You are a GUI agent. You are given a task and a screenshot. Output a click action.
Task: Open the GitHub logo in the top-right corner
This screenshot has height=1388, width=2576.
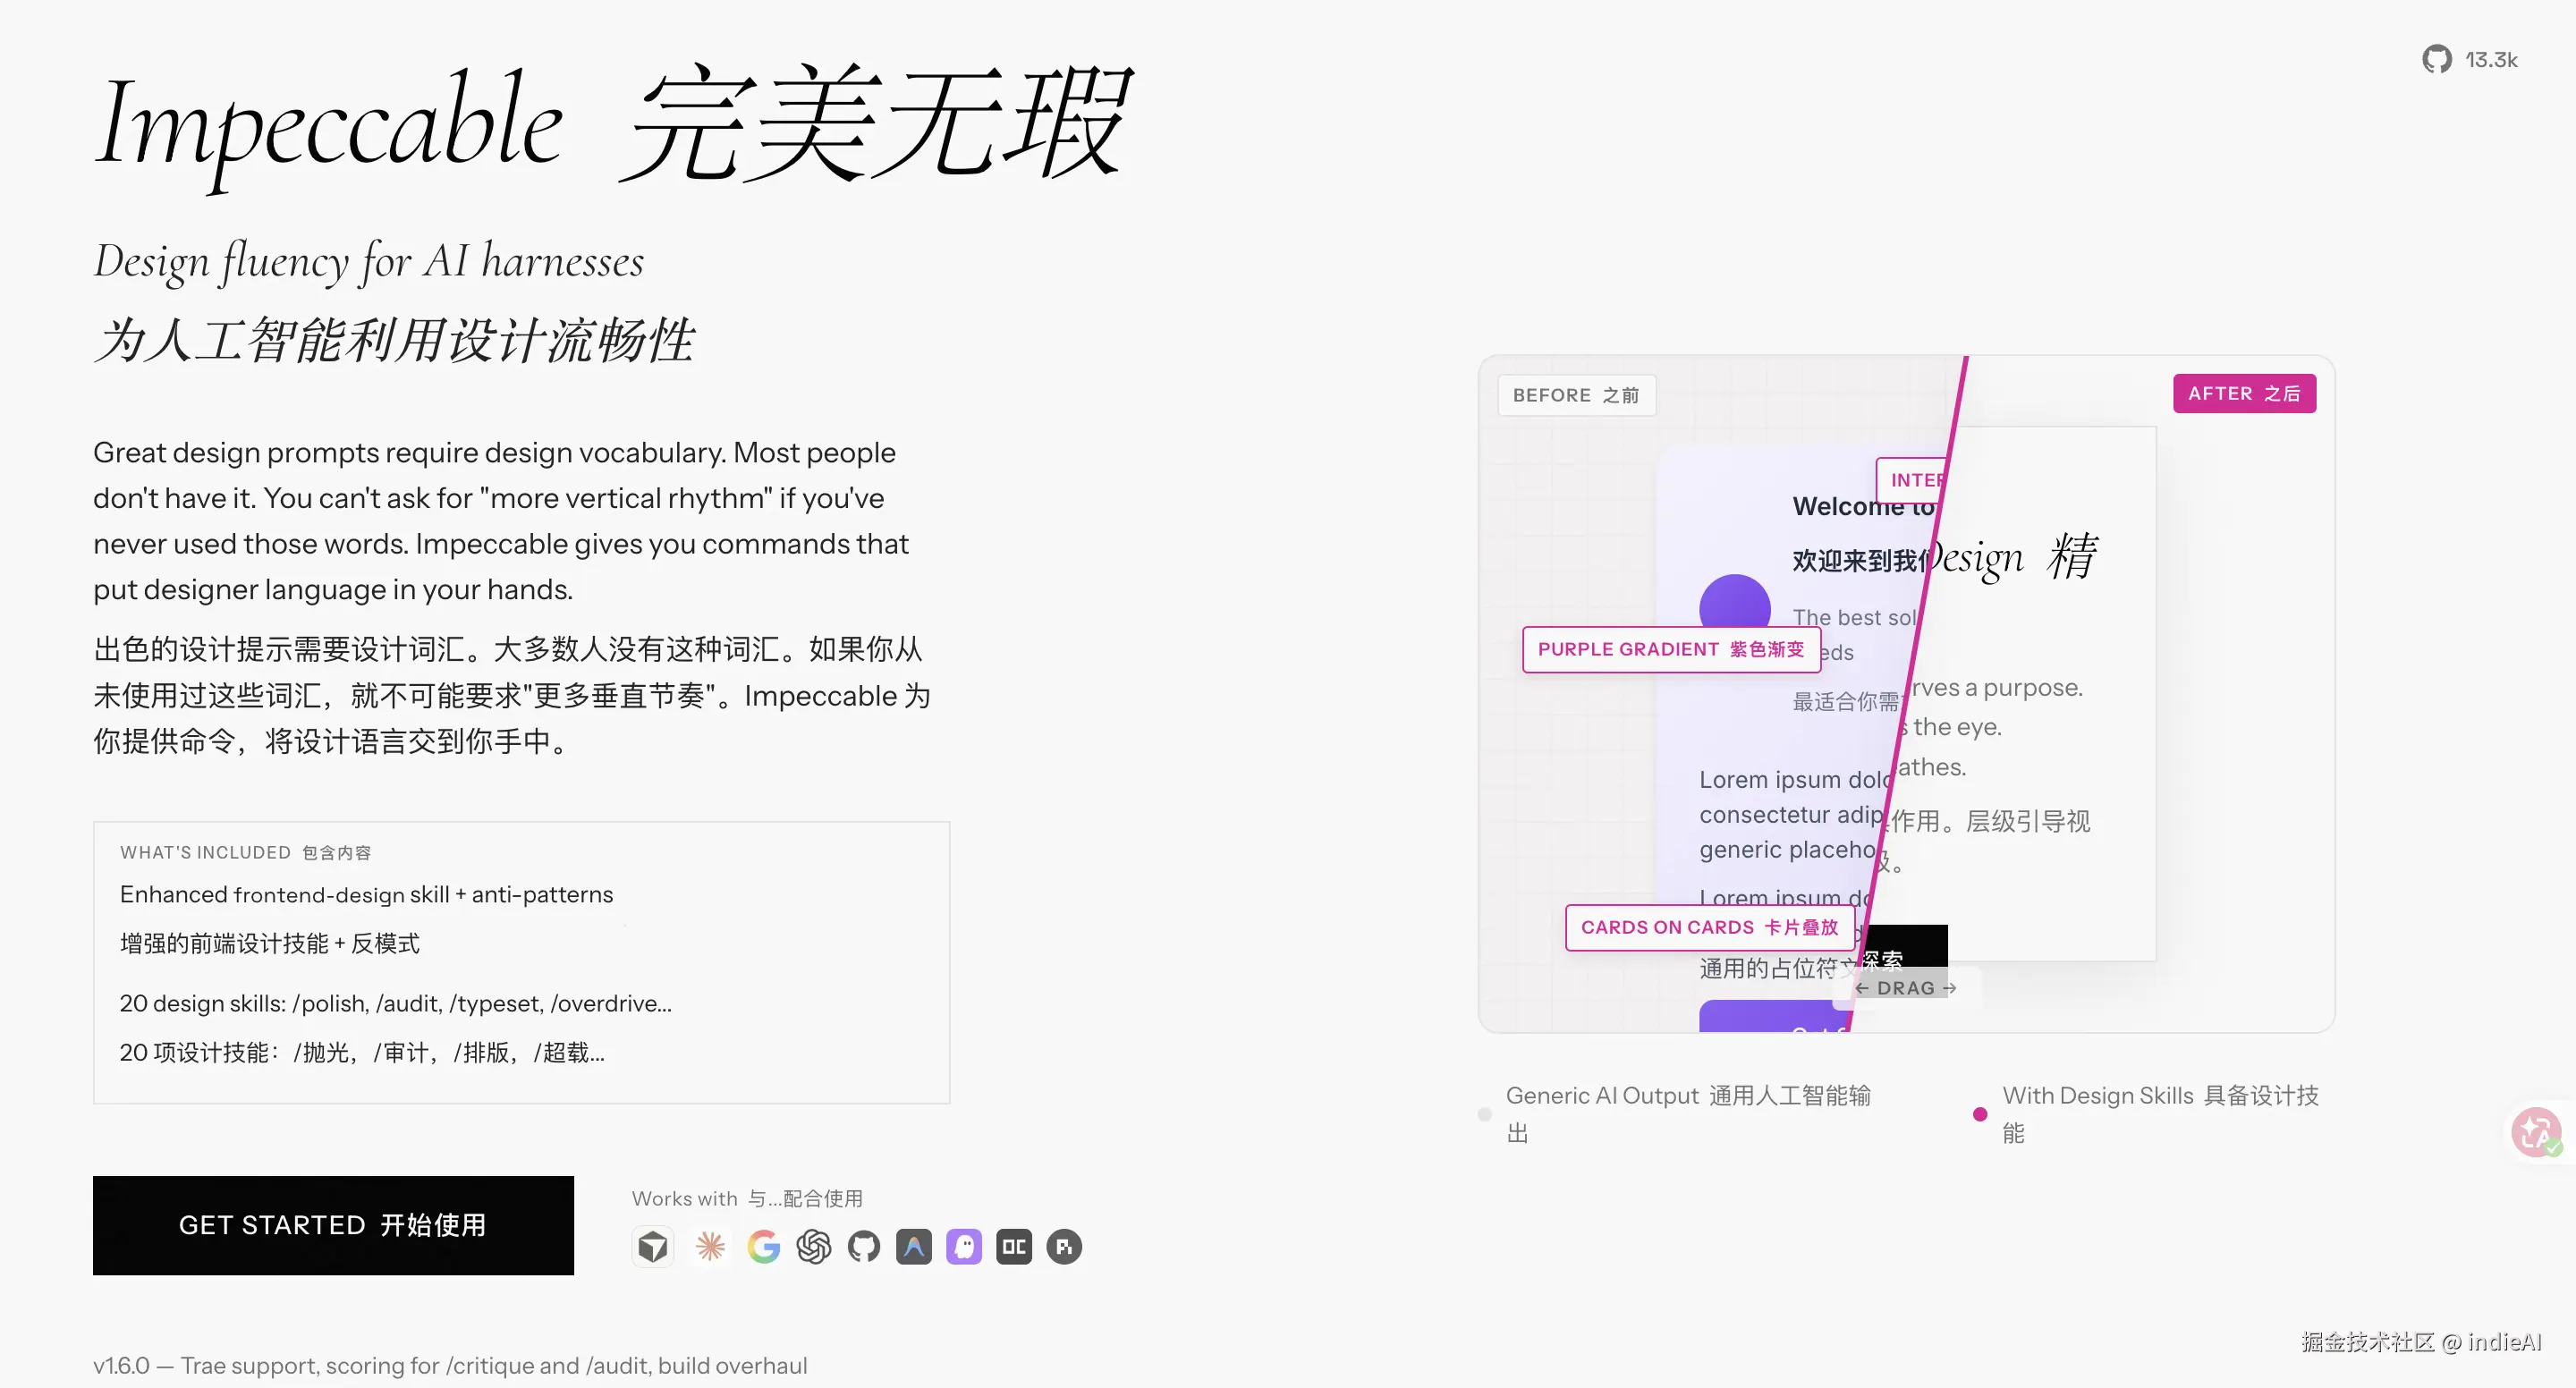[2437, 59]
